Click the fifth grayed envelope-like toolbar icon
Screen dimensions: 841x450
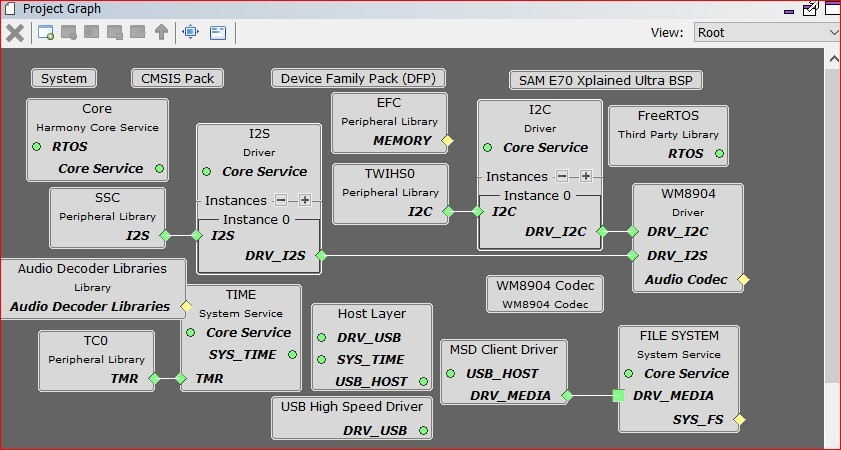(x=138, y=33)
